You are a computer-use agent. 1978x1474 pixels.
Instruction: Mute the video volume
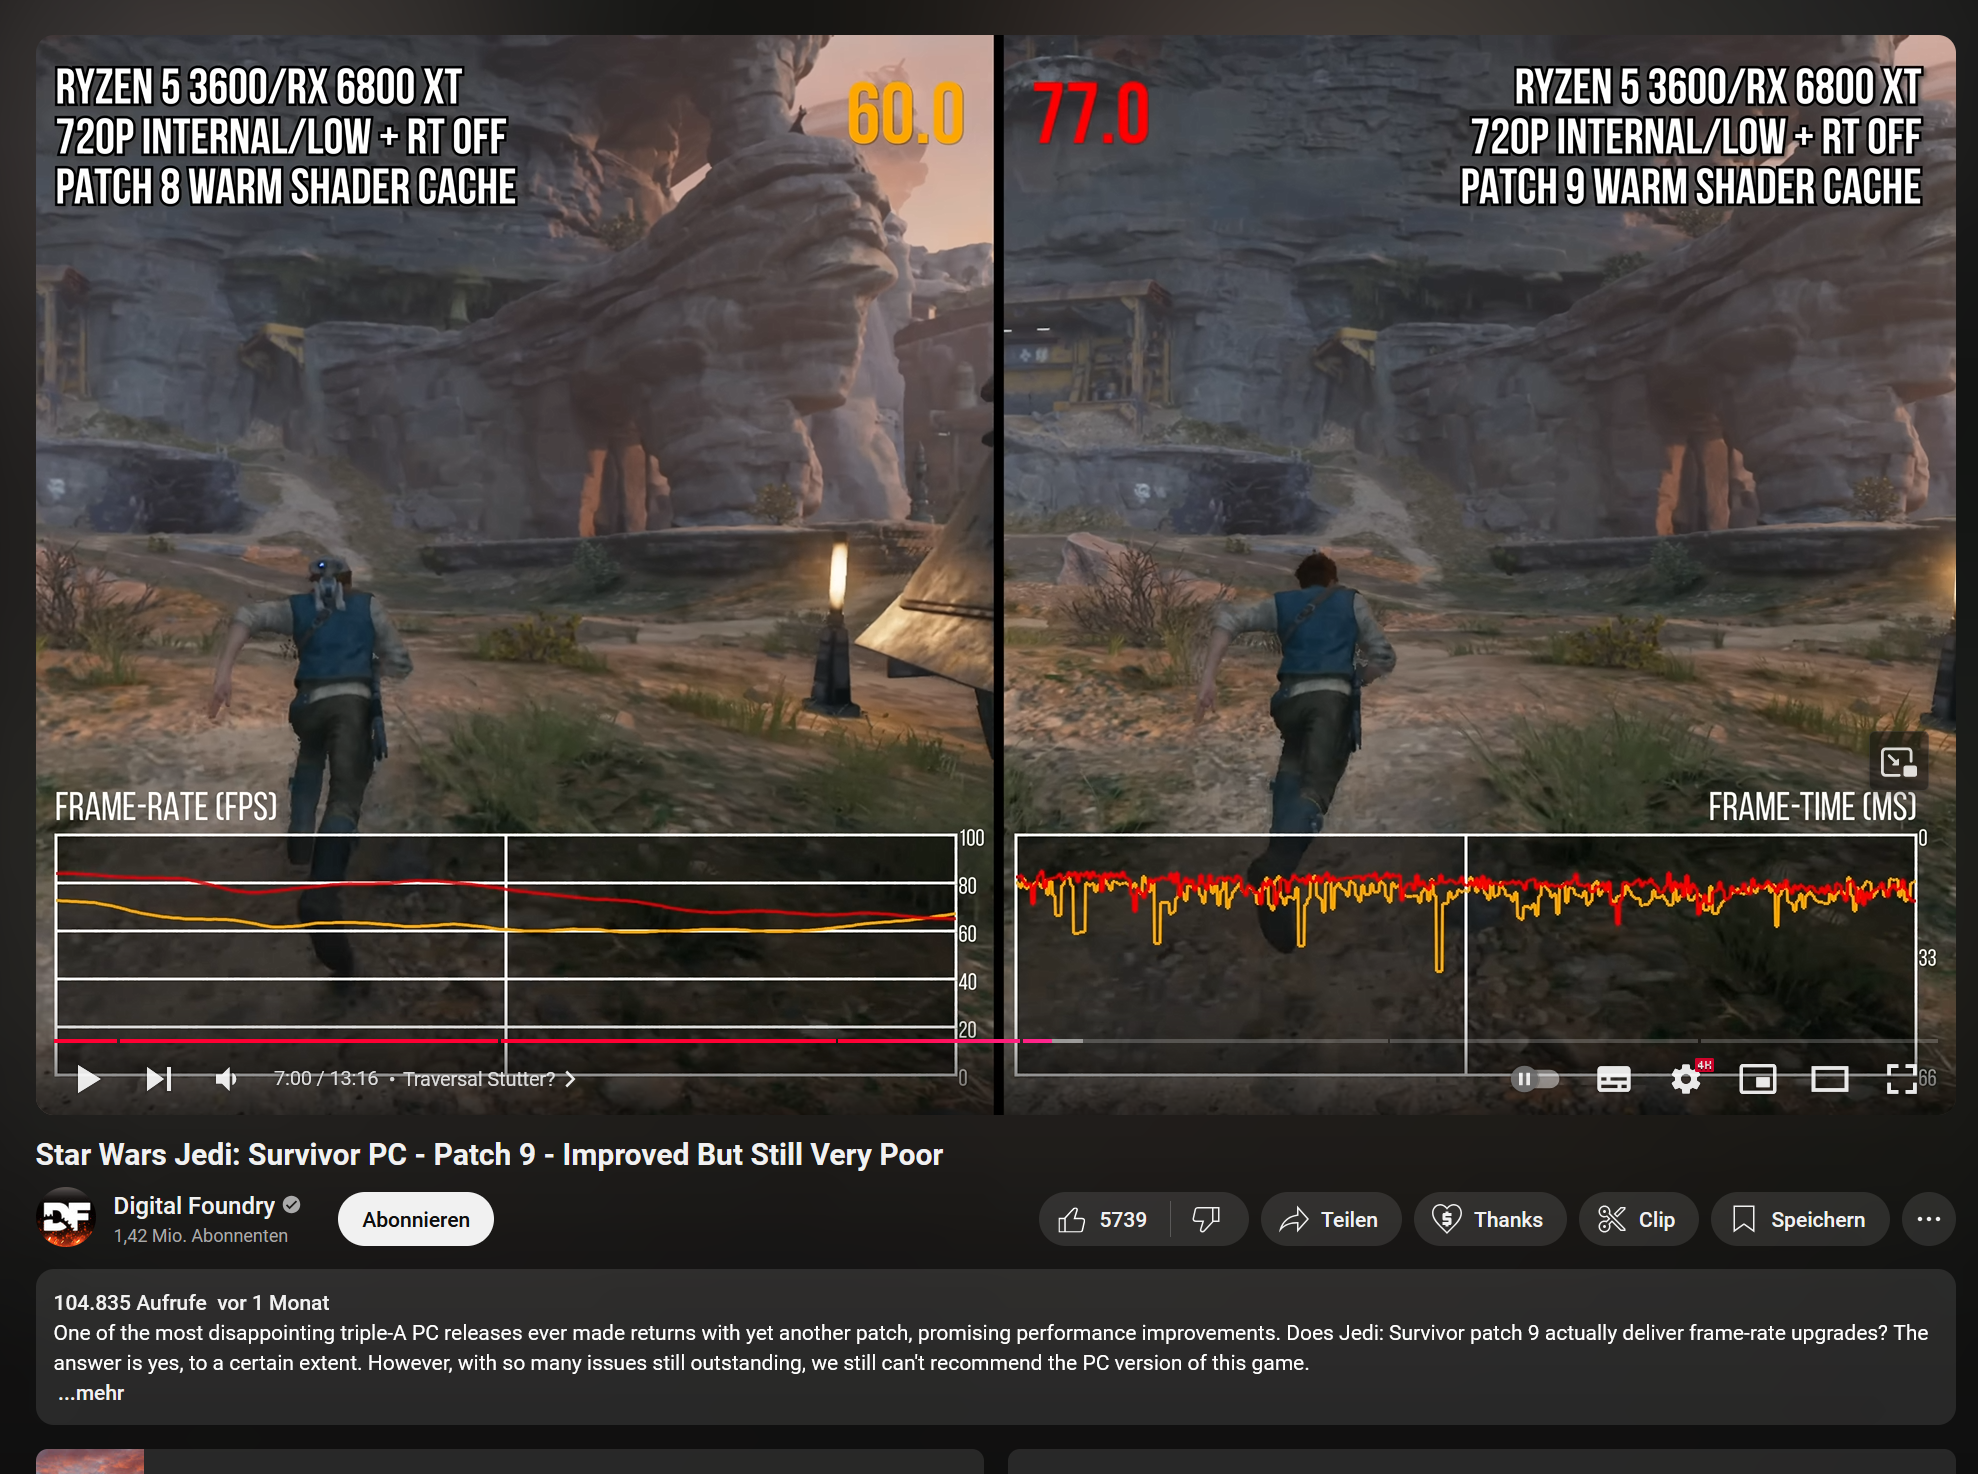point(226,1079)
